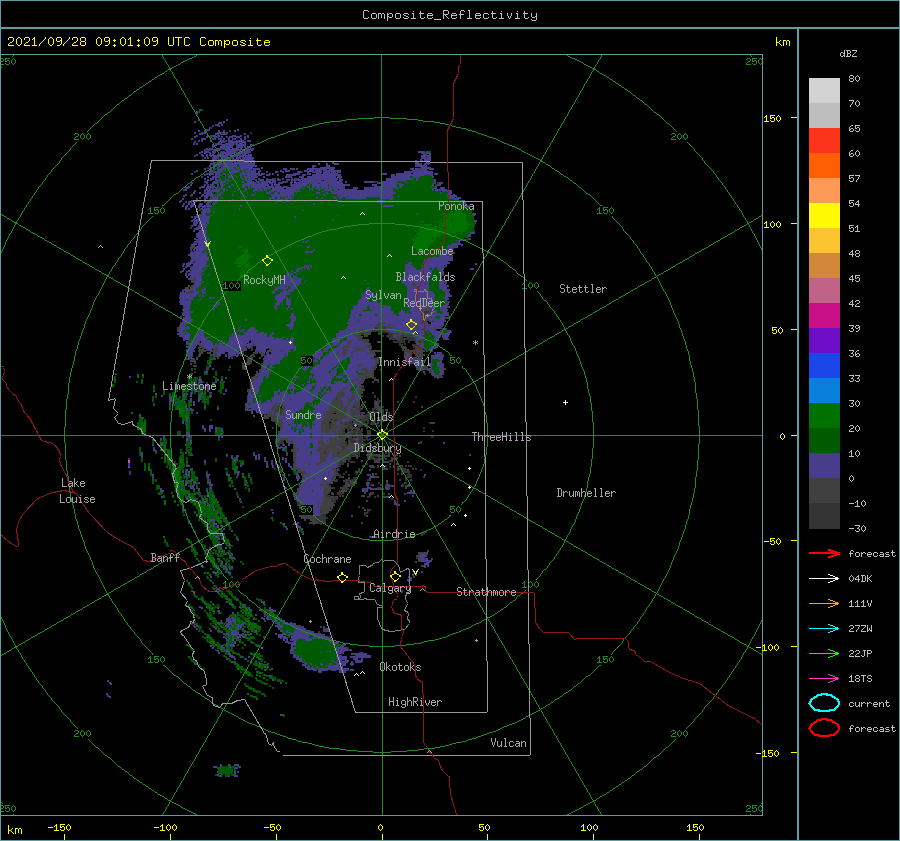Click the cyan 27ZW arrow icon
The width and height of the screenshot is (900, 841).
pos(824,629)
